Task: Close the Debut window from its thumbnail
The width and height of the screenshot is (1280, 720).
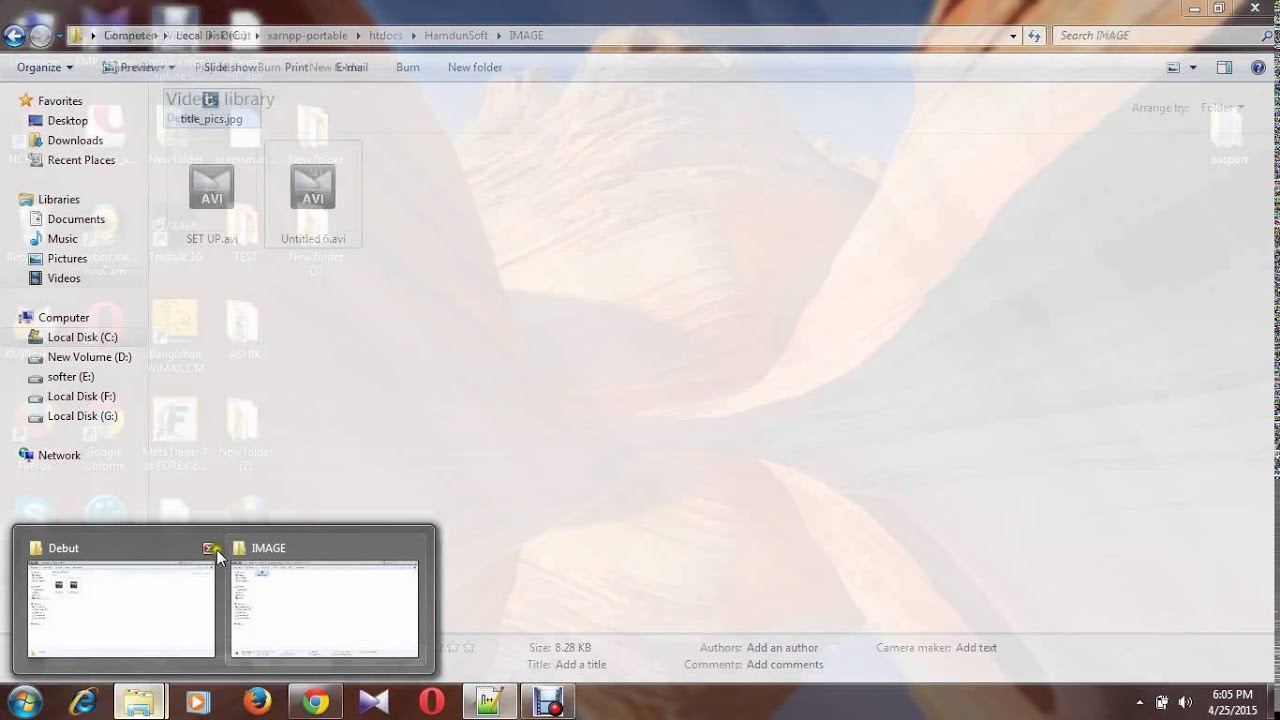Action: click(x=210, y=548)
